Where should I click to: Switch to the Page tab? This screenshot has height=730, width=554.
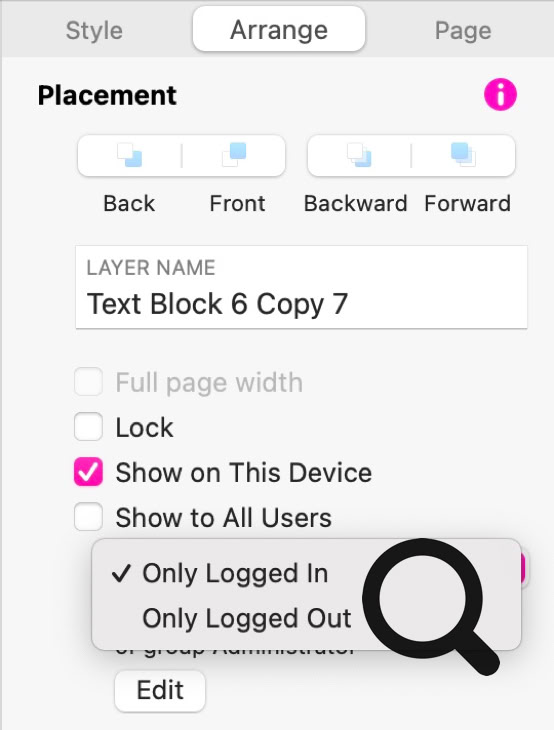pyautogui.click(x=463, y=31)
